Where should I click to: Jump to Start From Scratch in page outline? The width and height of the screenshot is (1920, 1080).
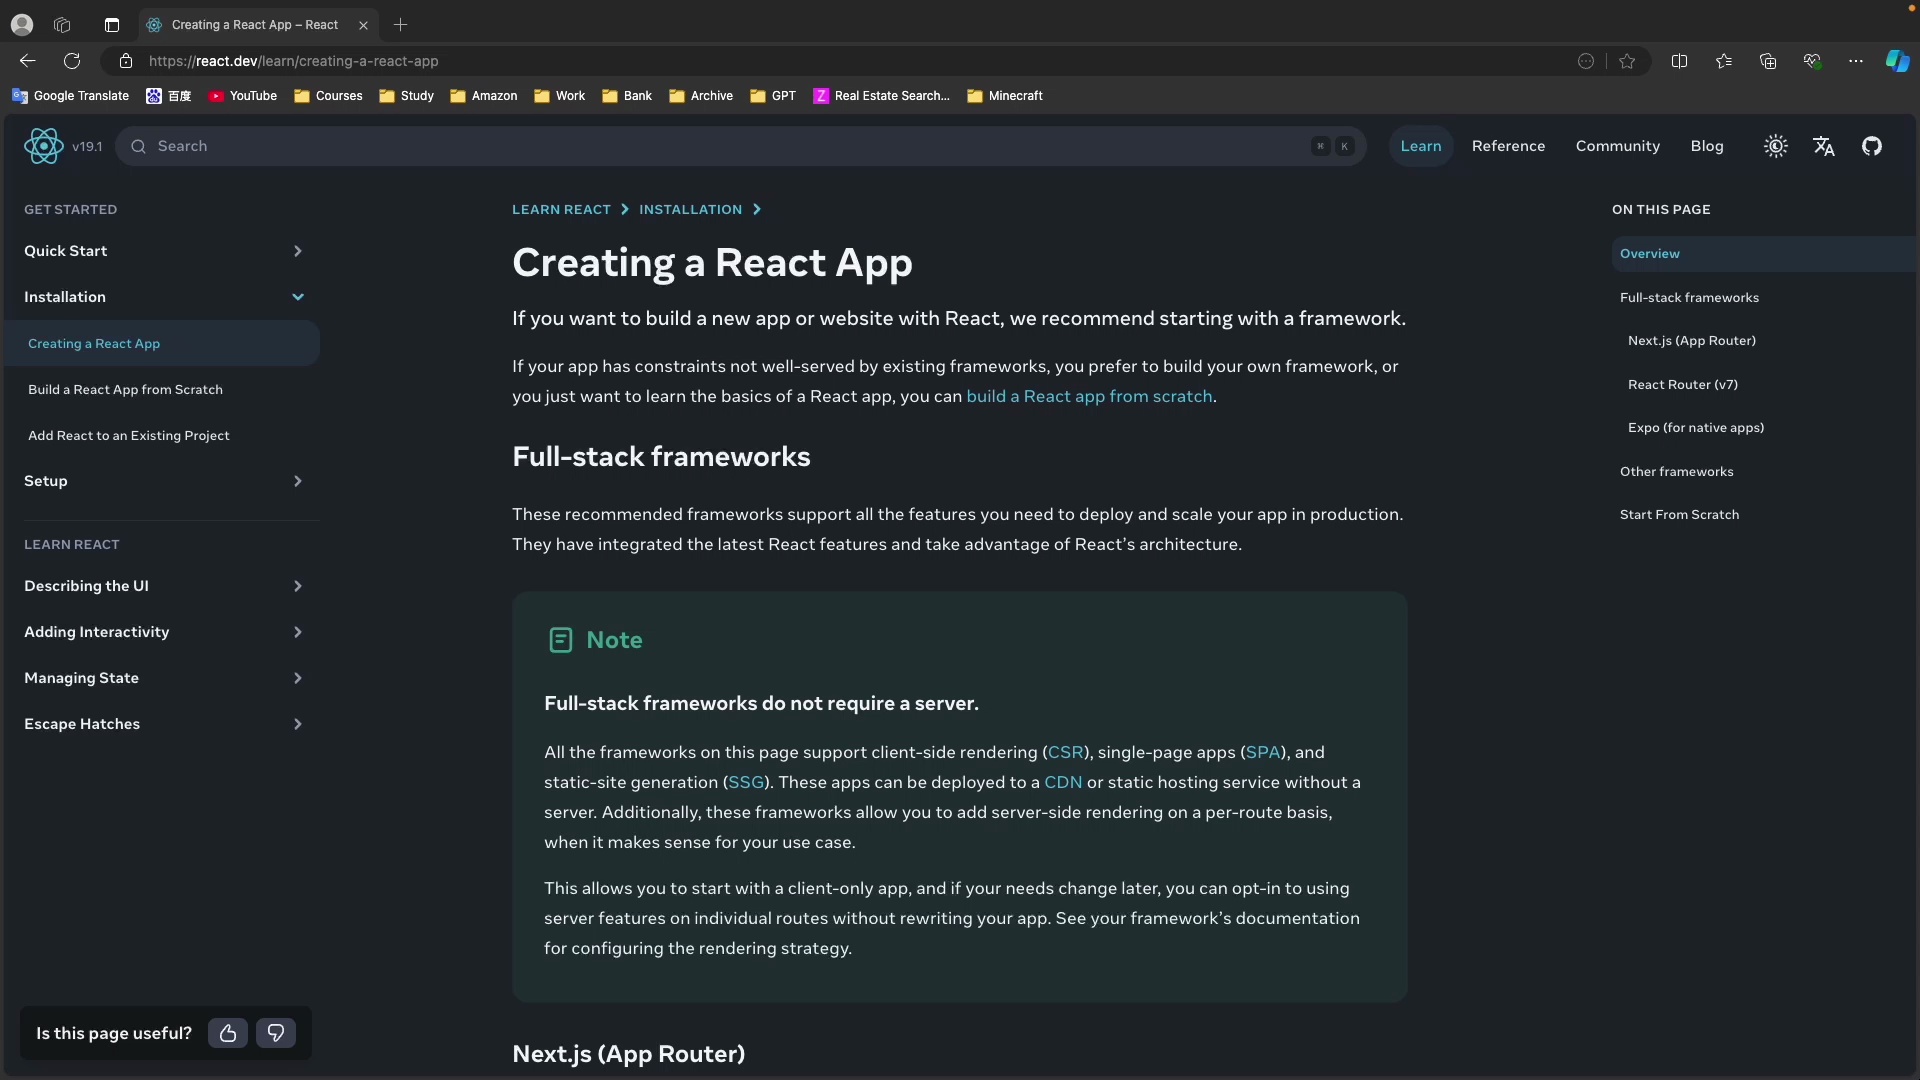click(x=1679, y=515)
